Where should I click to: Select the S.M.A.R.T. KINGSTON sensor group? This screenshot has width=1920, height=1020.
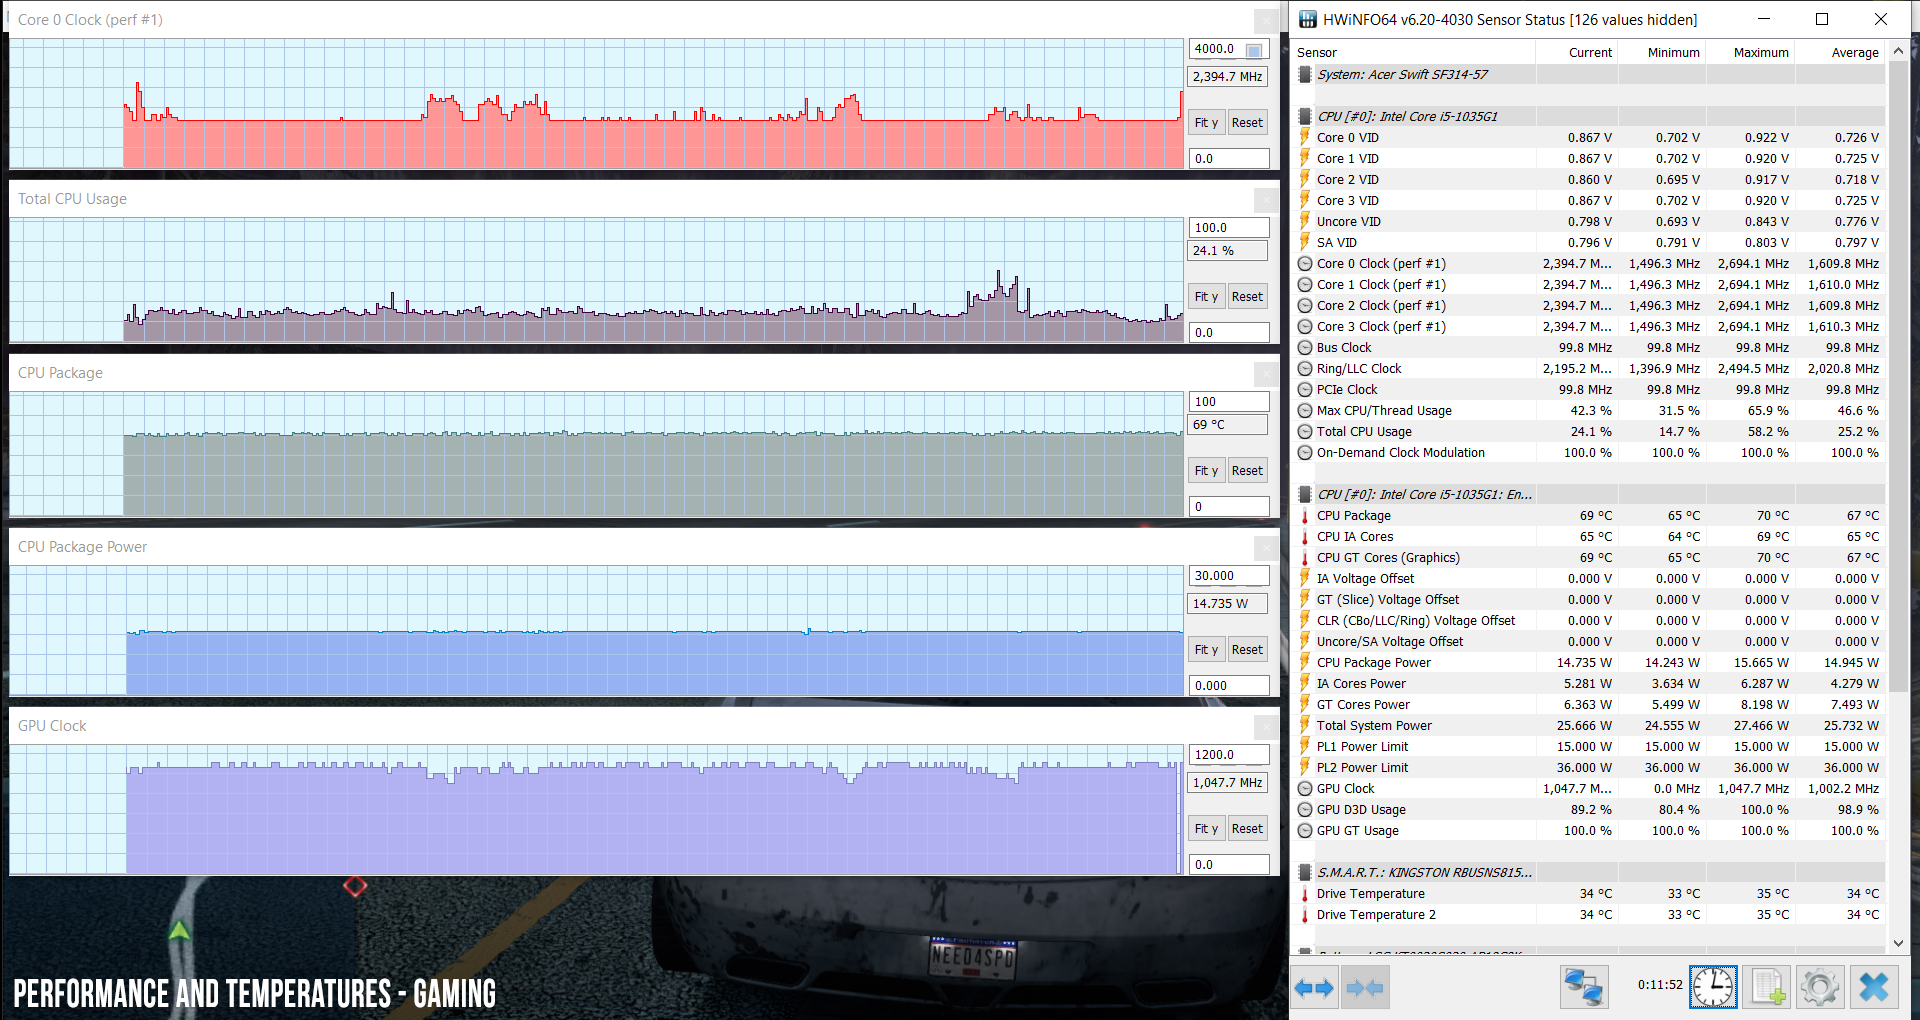[1590, 873]
